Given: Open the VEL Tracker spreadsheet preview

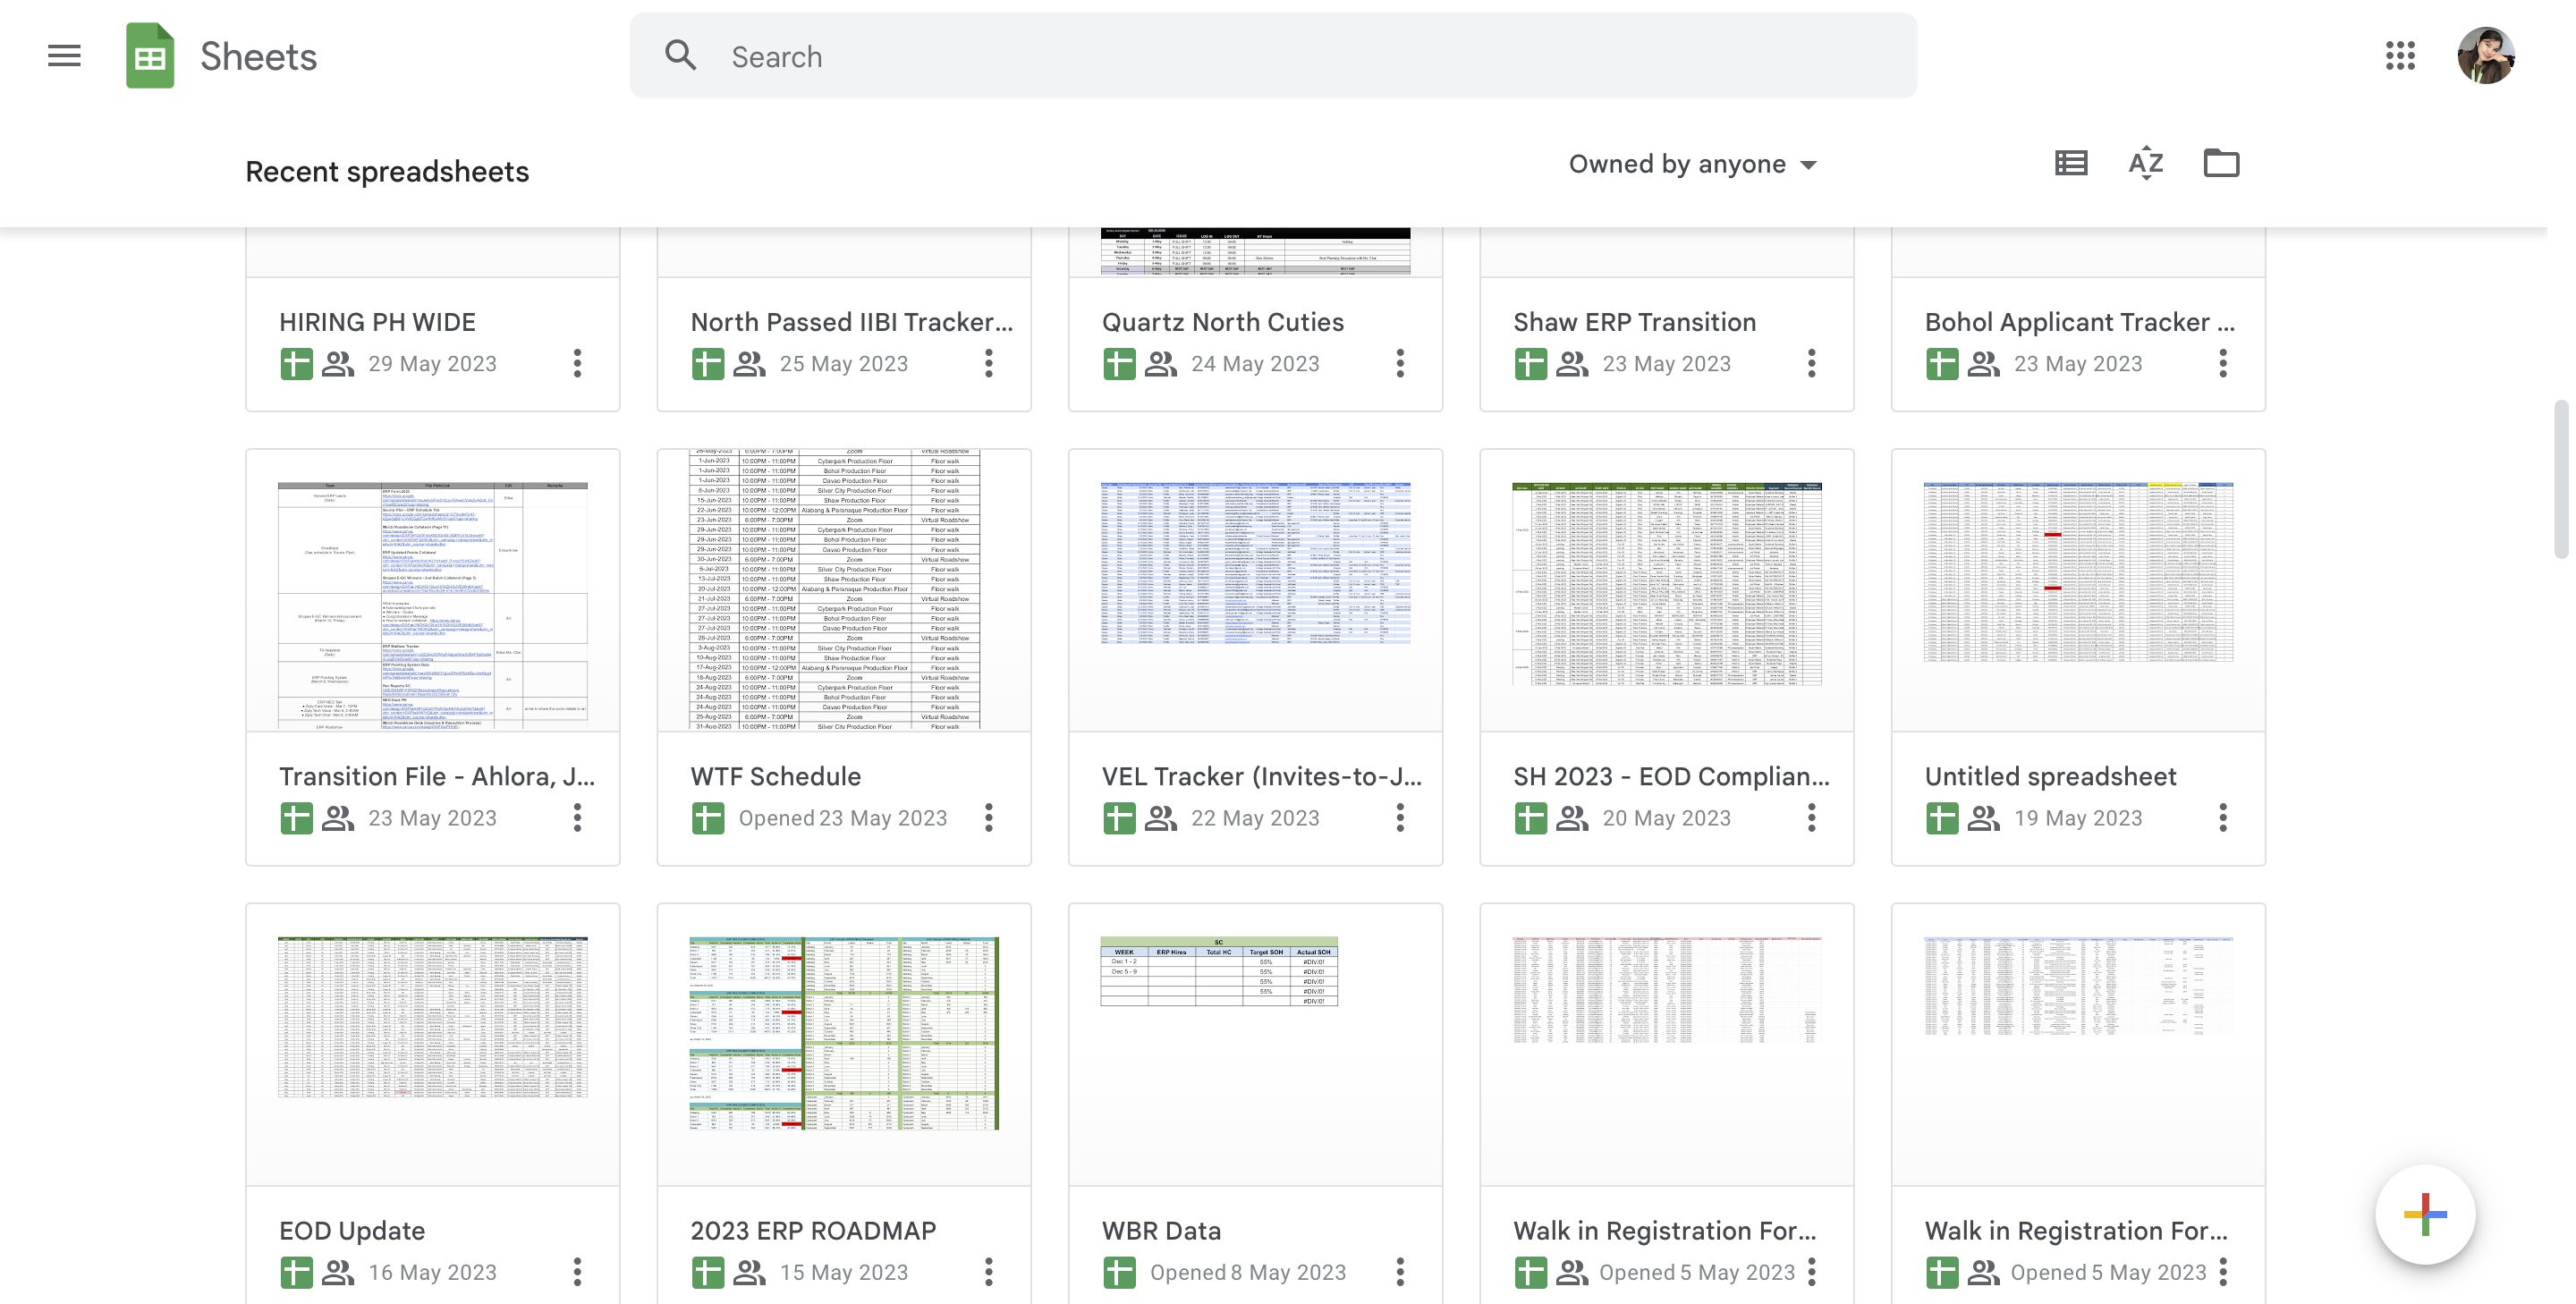Looking at the screenshot, I should (1255, 590).
